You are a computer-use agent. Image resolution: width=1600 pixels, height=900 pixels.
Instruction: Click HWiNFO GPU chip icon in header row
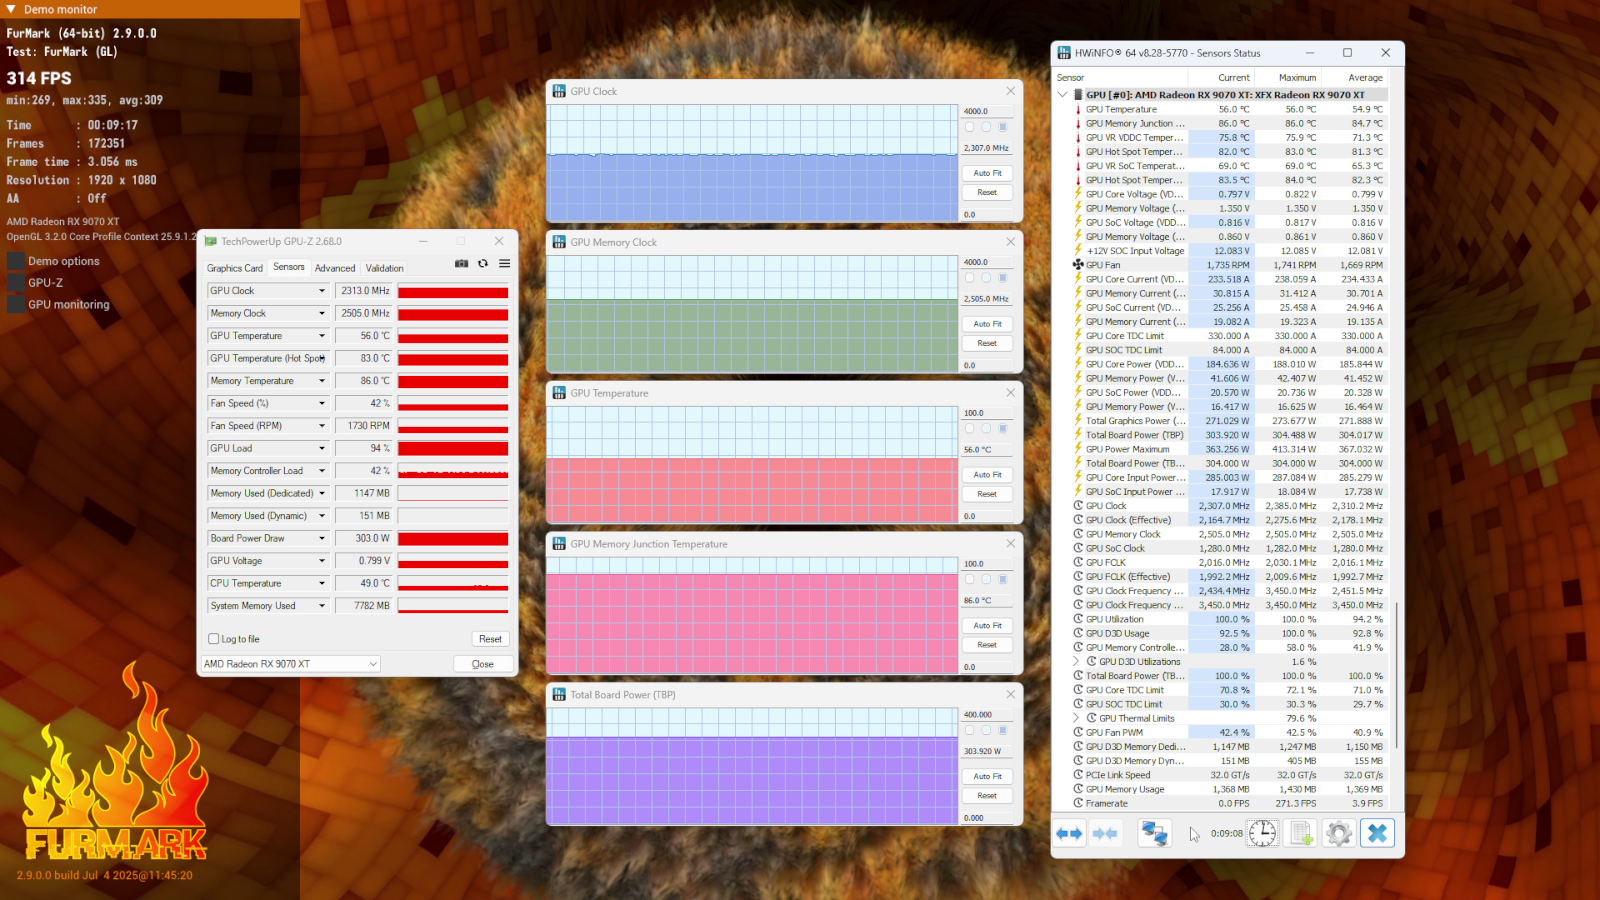(1078, 95)
